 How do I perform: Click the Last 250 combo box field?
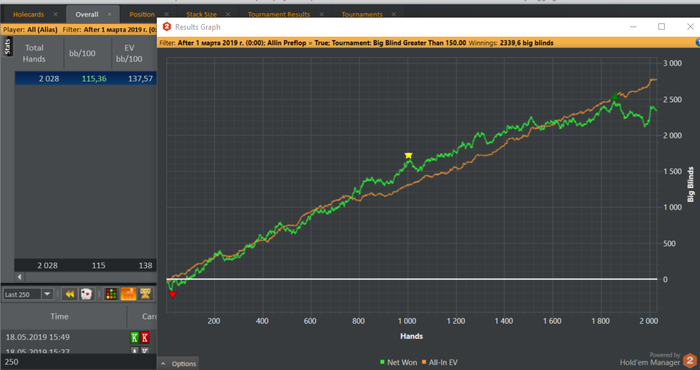tap(28, 294)
